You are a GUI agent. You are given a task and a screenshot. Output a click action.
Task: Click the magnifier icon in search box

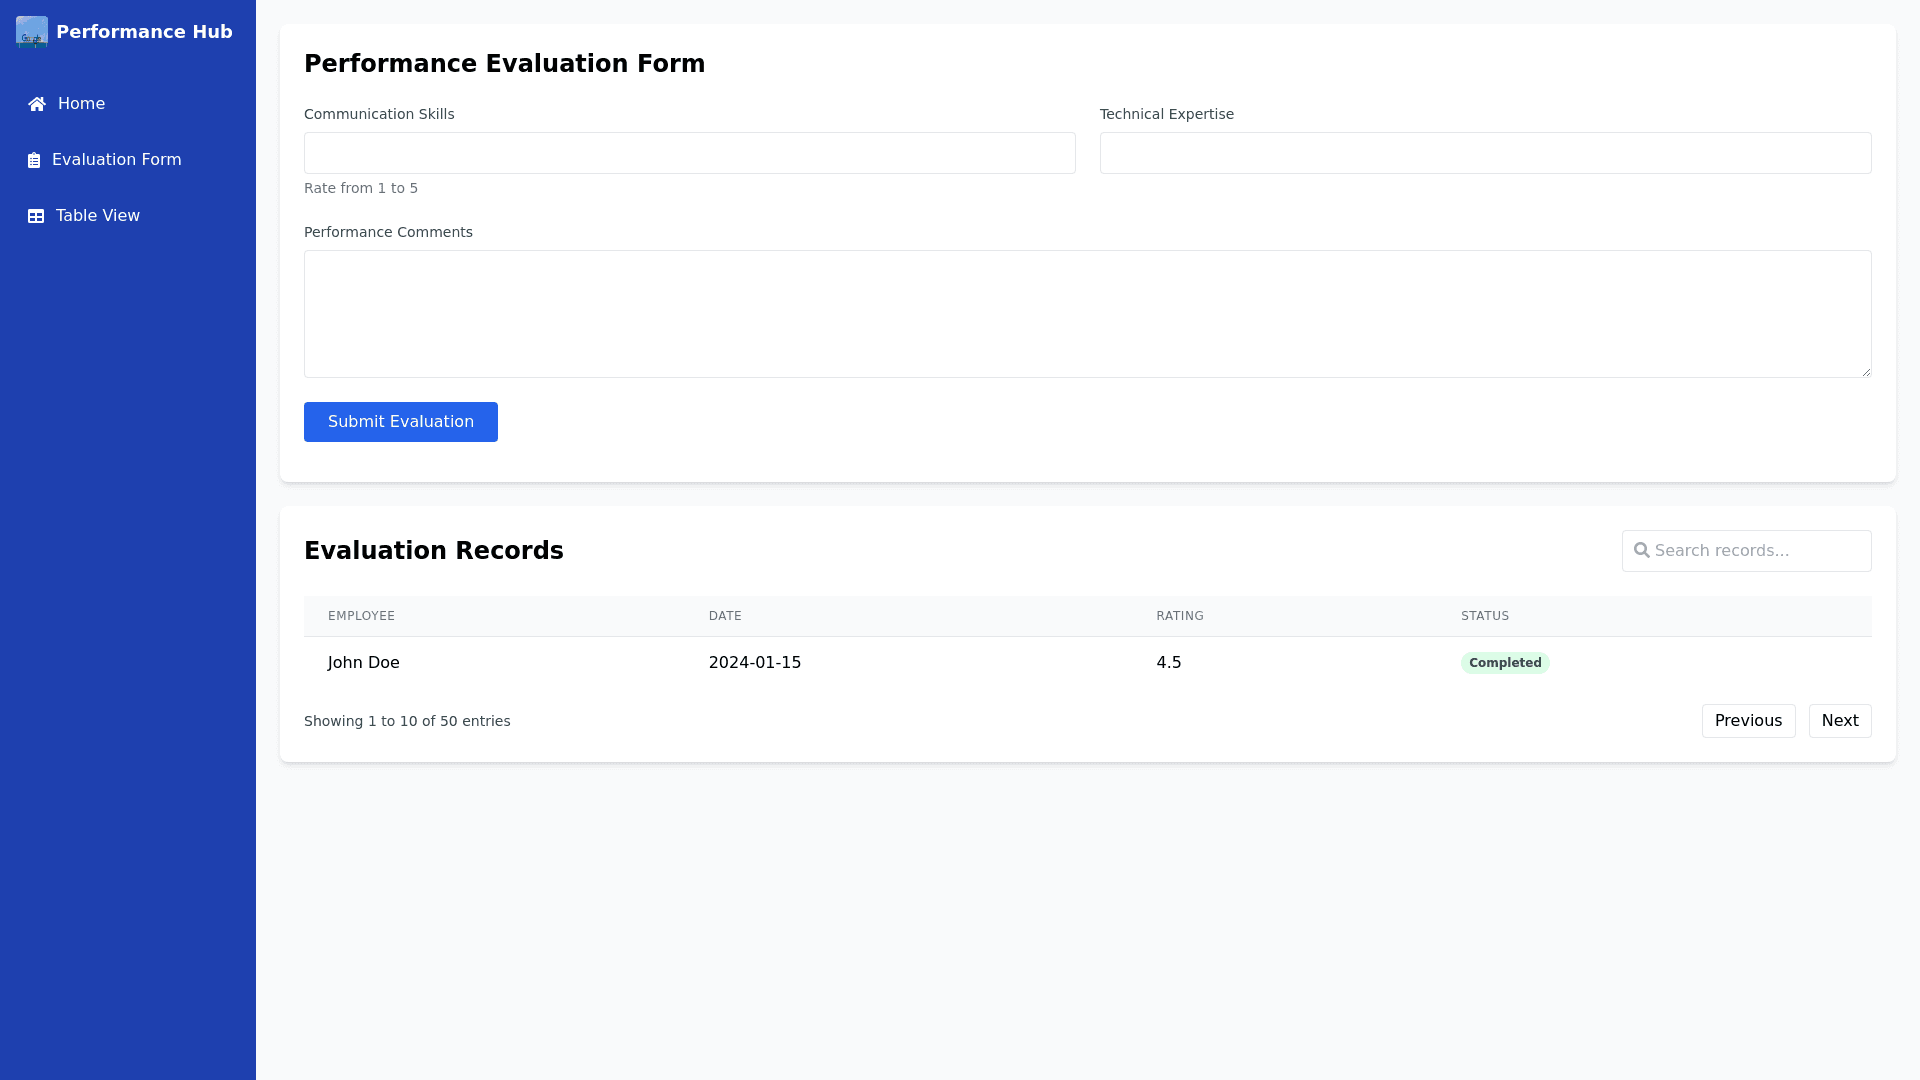tap(1641, 551)
